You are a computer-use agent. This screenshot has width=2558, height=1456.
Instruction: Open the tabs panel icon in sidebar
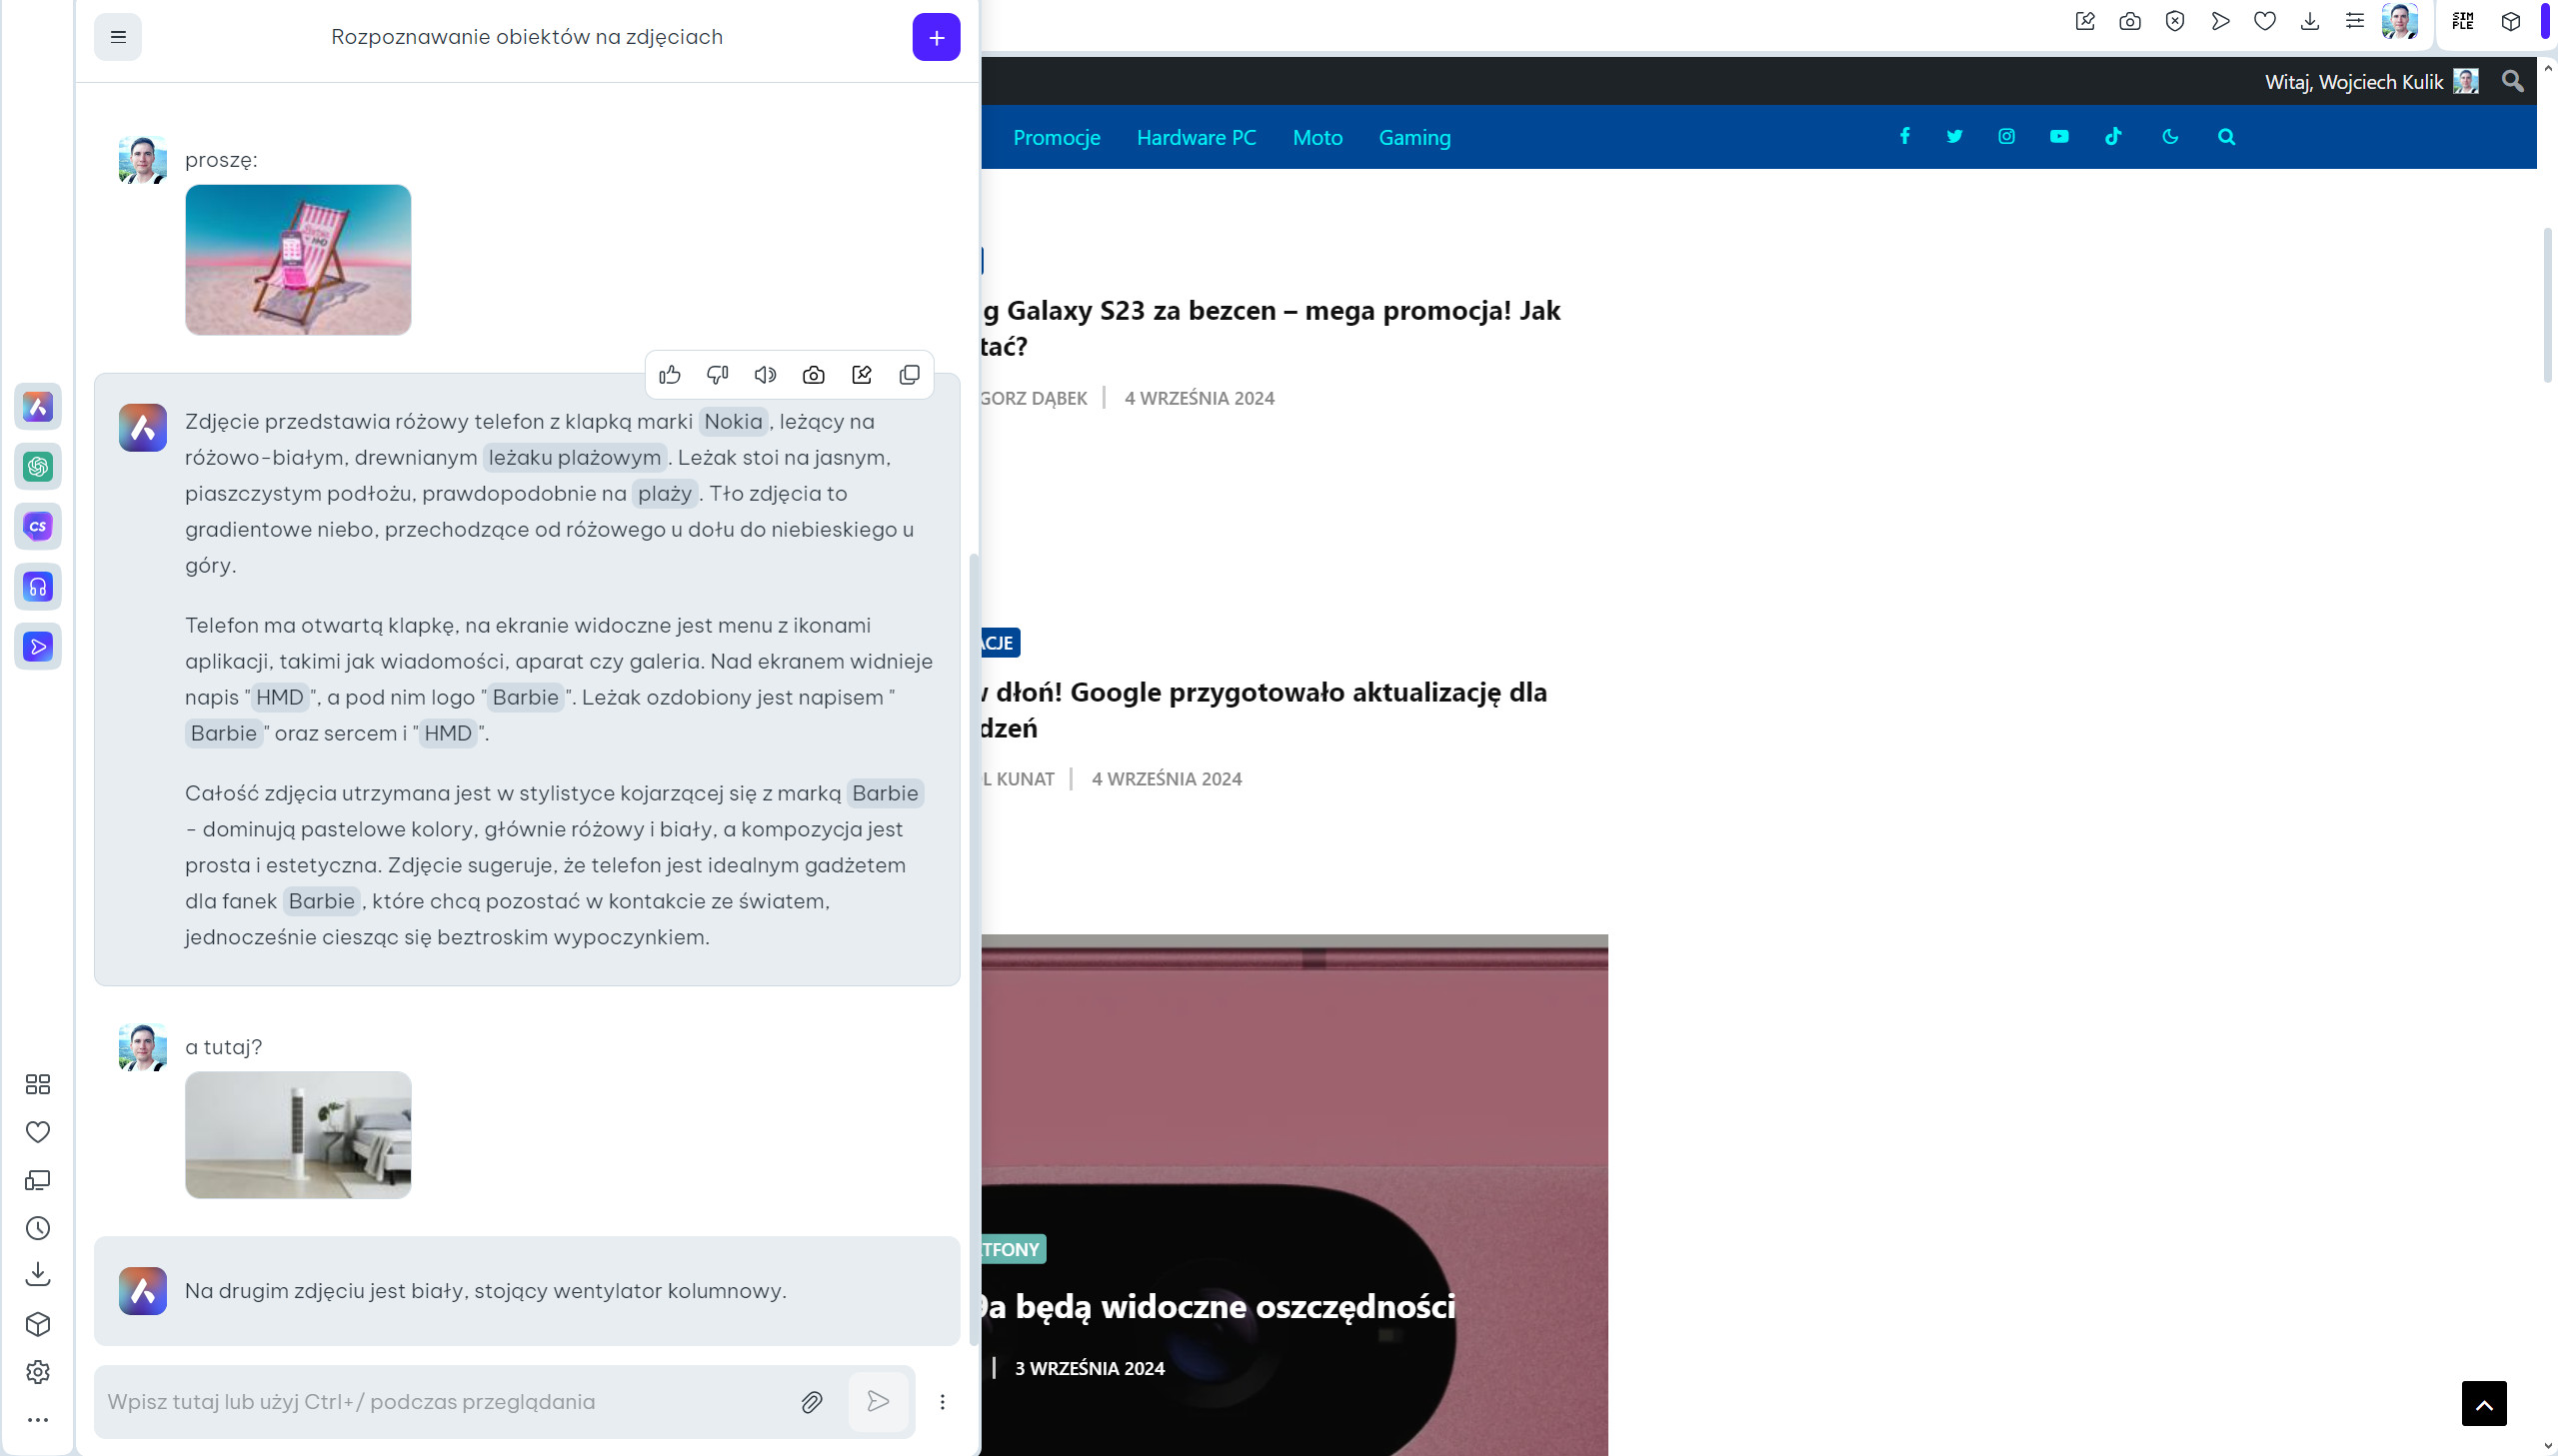point(38,1181)
